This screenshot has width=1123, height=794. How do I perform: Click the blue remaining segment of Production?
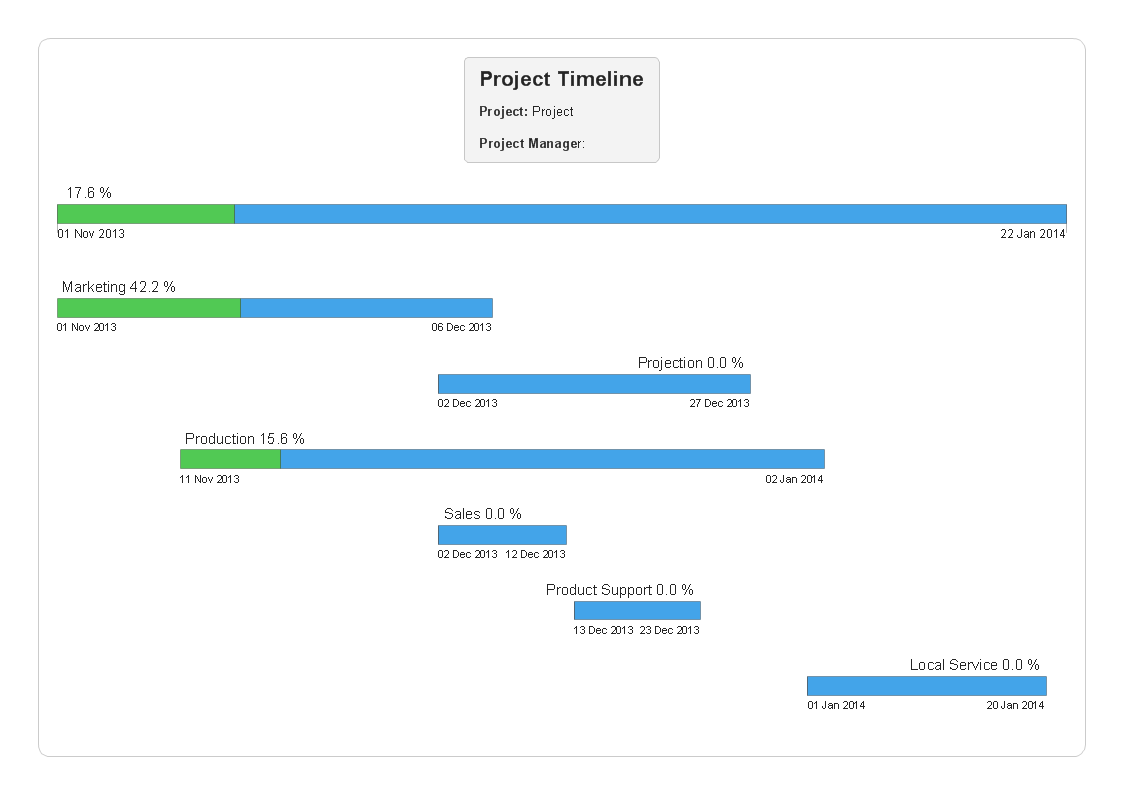[552, 459]
